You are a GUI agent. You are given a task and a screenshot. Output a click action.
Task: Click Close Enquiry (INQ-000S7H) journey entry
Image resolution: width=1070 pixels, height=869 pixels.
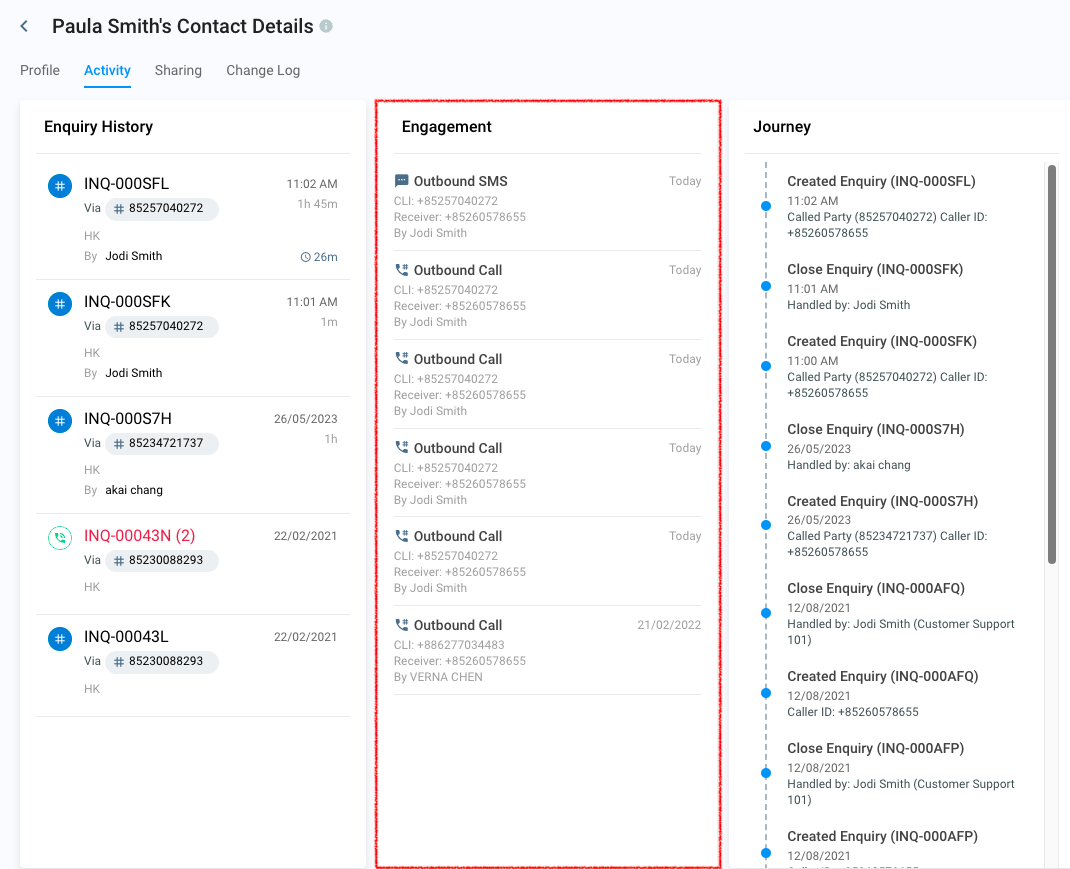tap(876, 429)
